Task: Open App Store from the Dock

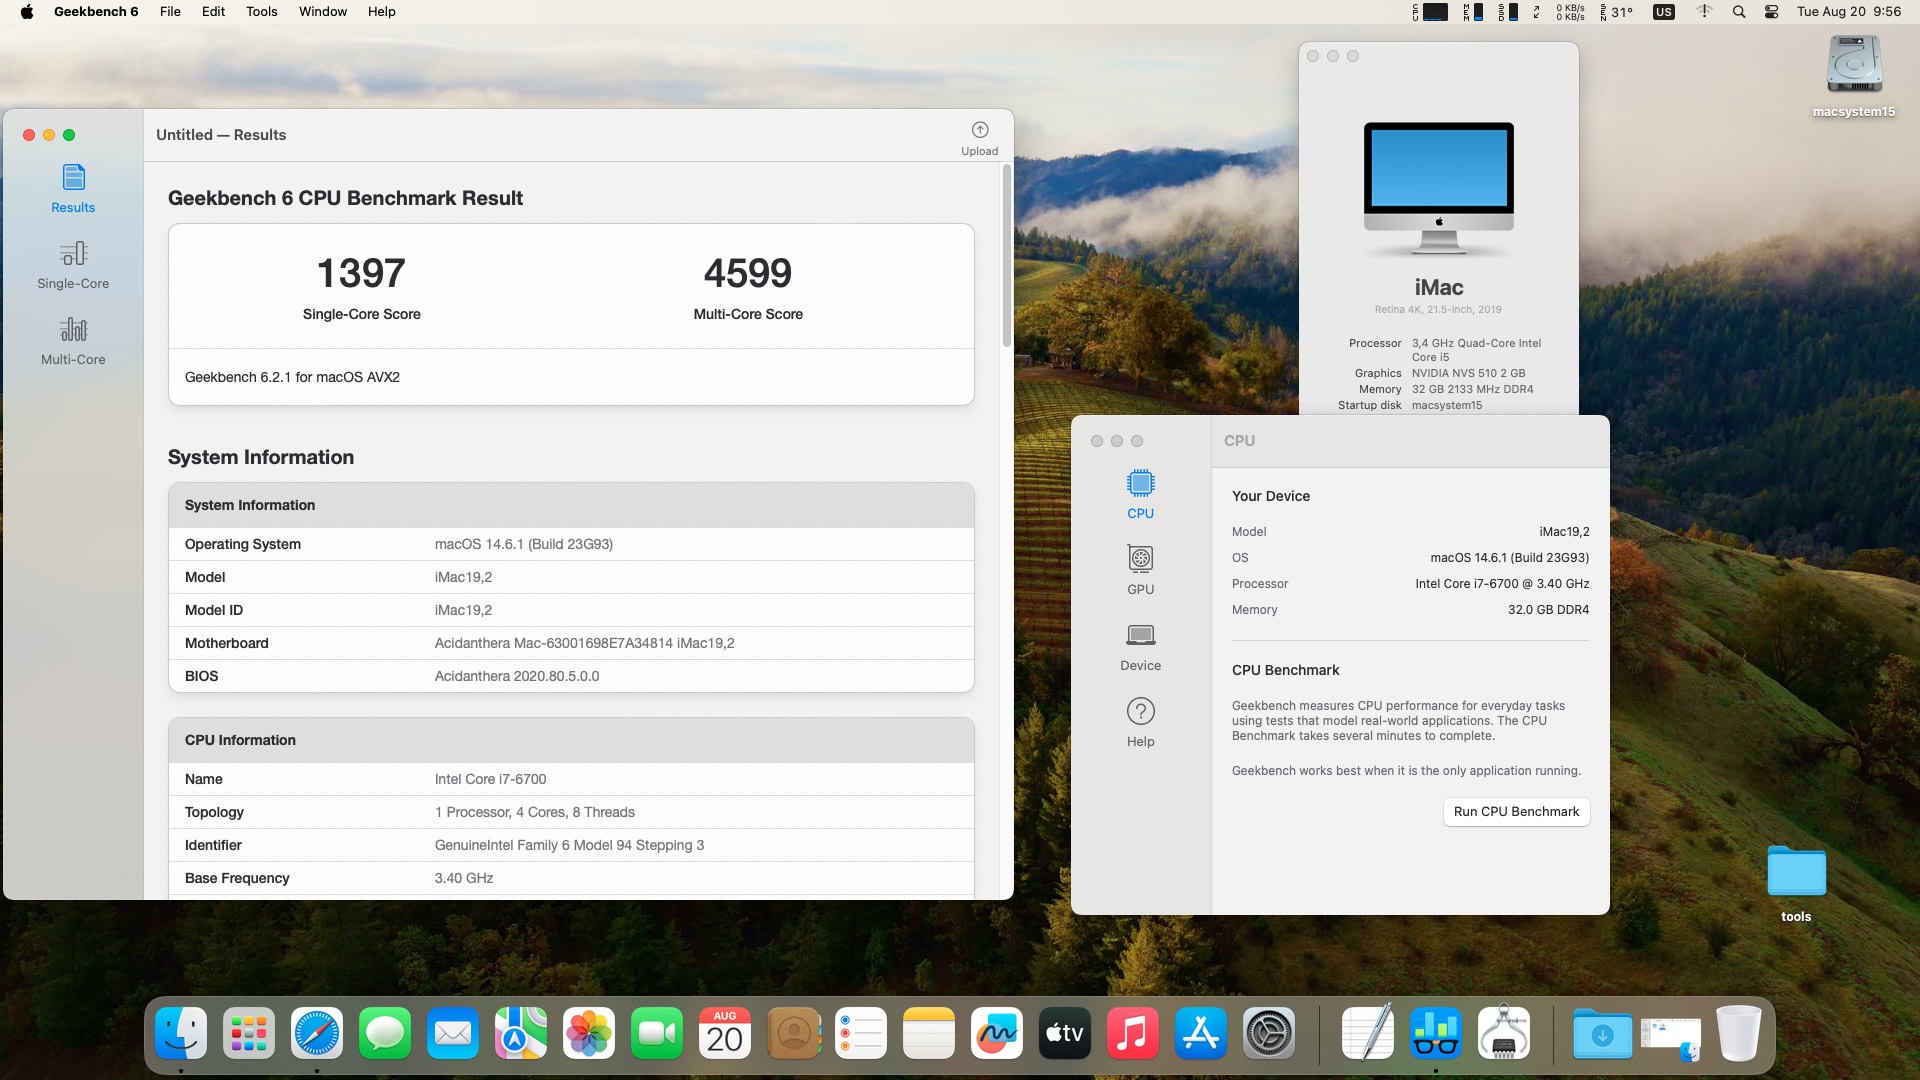Action: tap(1201, 1033)
